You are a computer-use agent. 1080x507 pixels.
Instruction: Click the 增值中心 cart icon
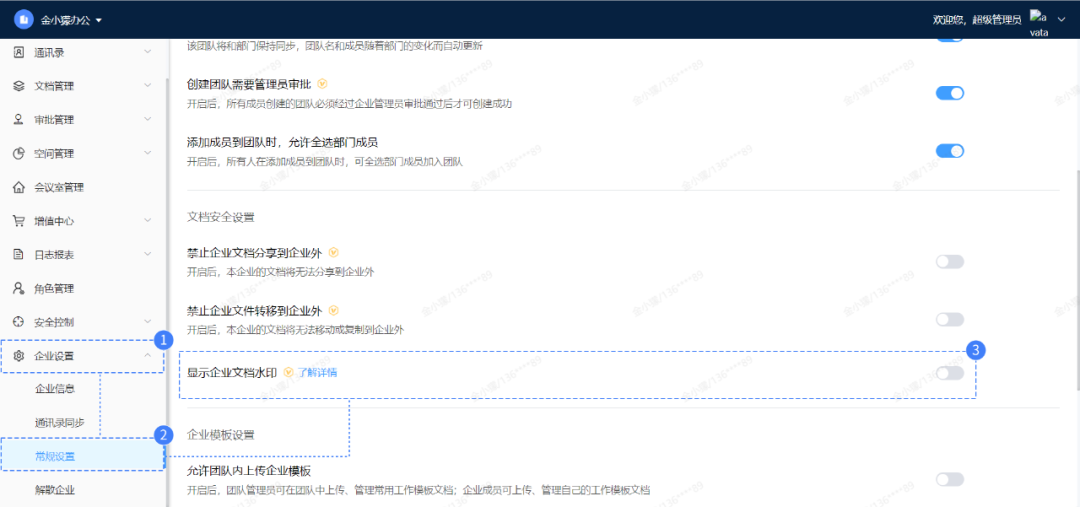19,221
